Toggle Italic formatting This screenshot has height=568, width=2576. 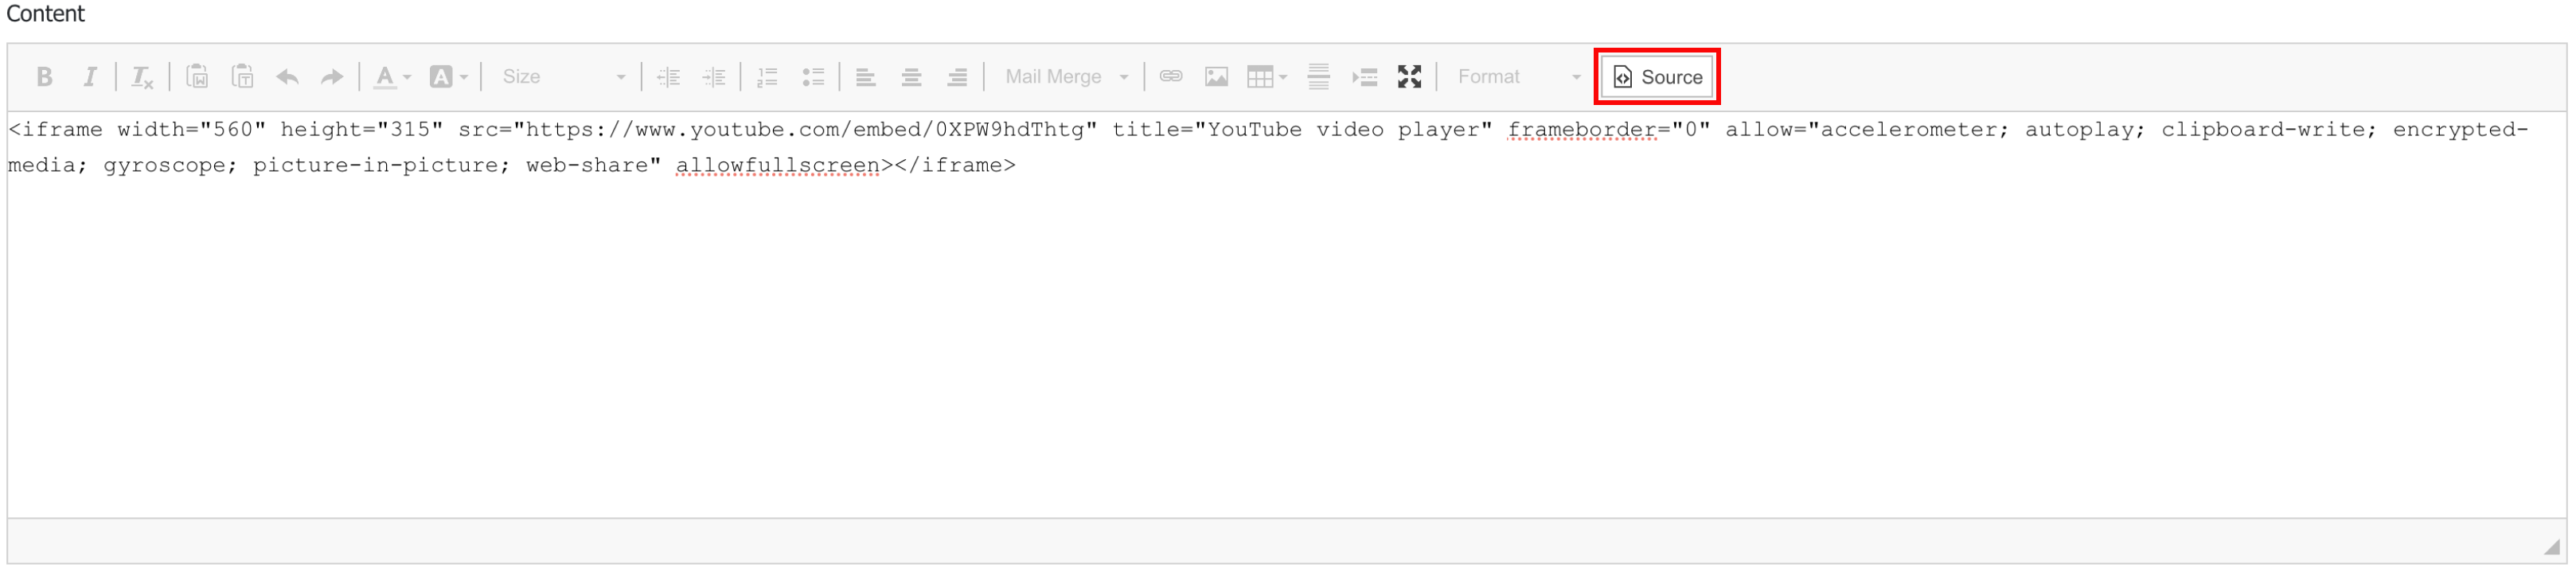[x=90, y=77]
